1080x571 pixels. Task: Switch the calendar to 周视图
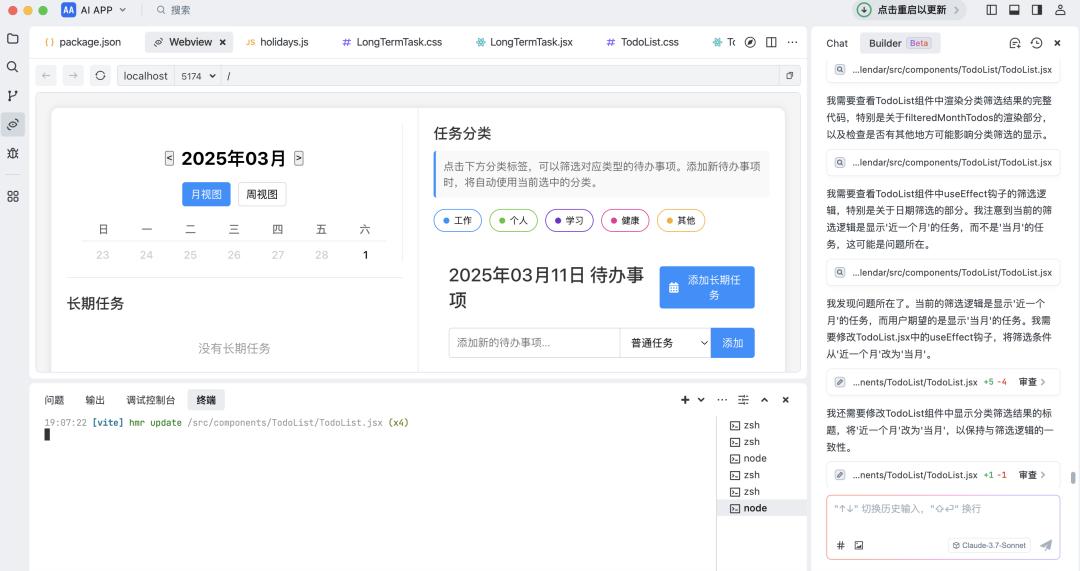[262, 194]
